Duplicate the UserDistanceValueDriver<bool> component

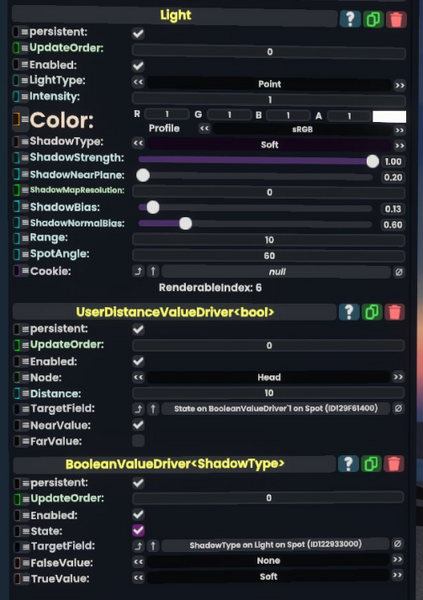tap(372, 312)
